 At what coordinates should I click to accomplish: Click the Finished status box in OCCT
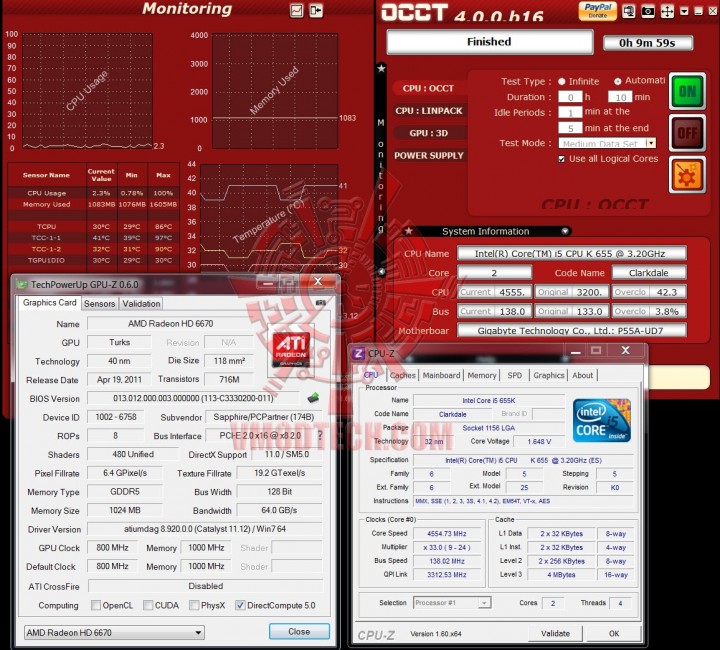click(489, 42)
